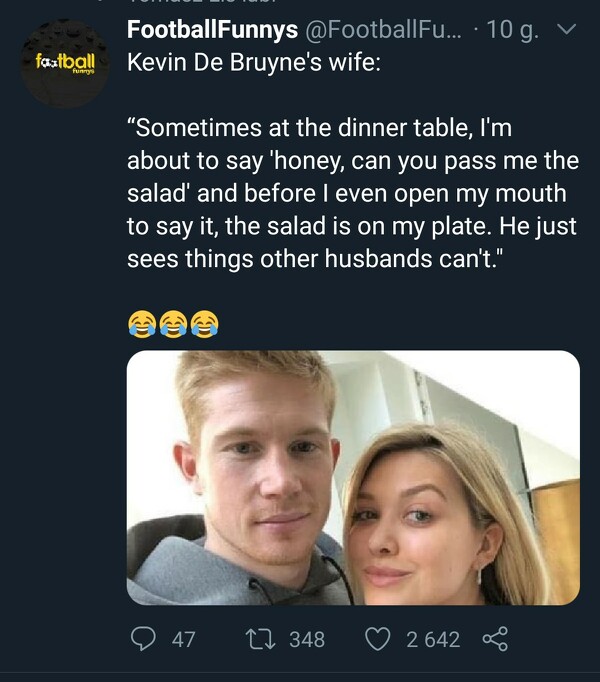Open the tweet's '10 g.' timestamp
This screenshot has height=682, width=600.
(517, 31)
